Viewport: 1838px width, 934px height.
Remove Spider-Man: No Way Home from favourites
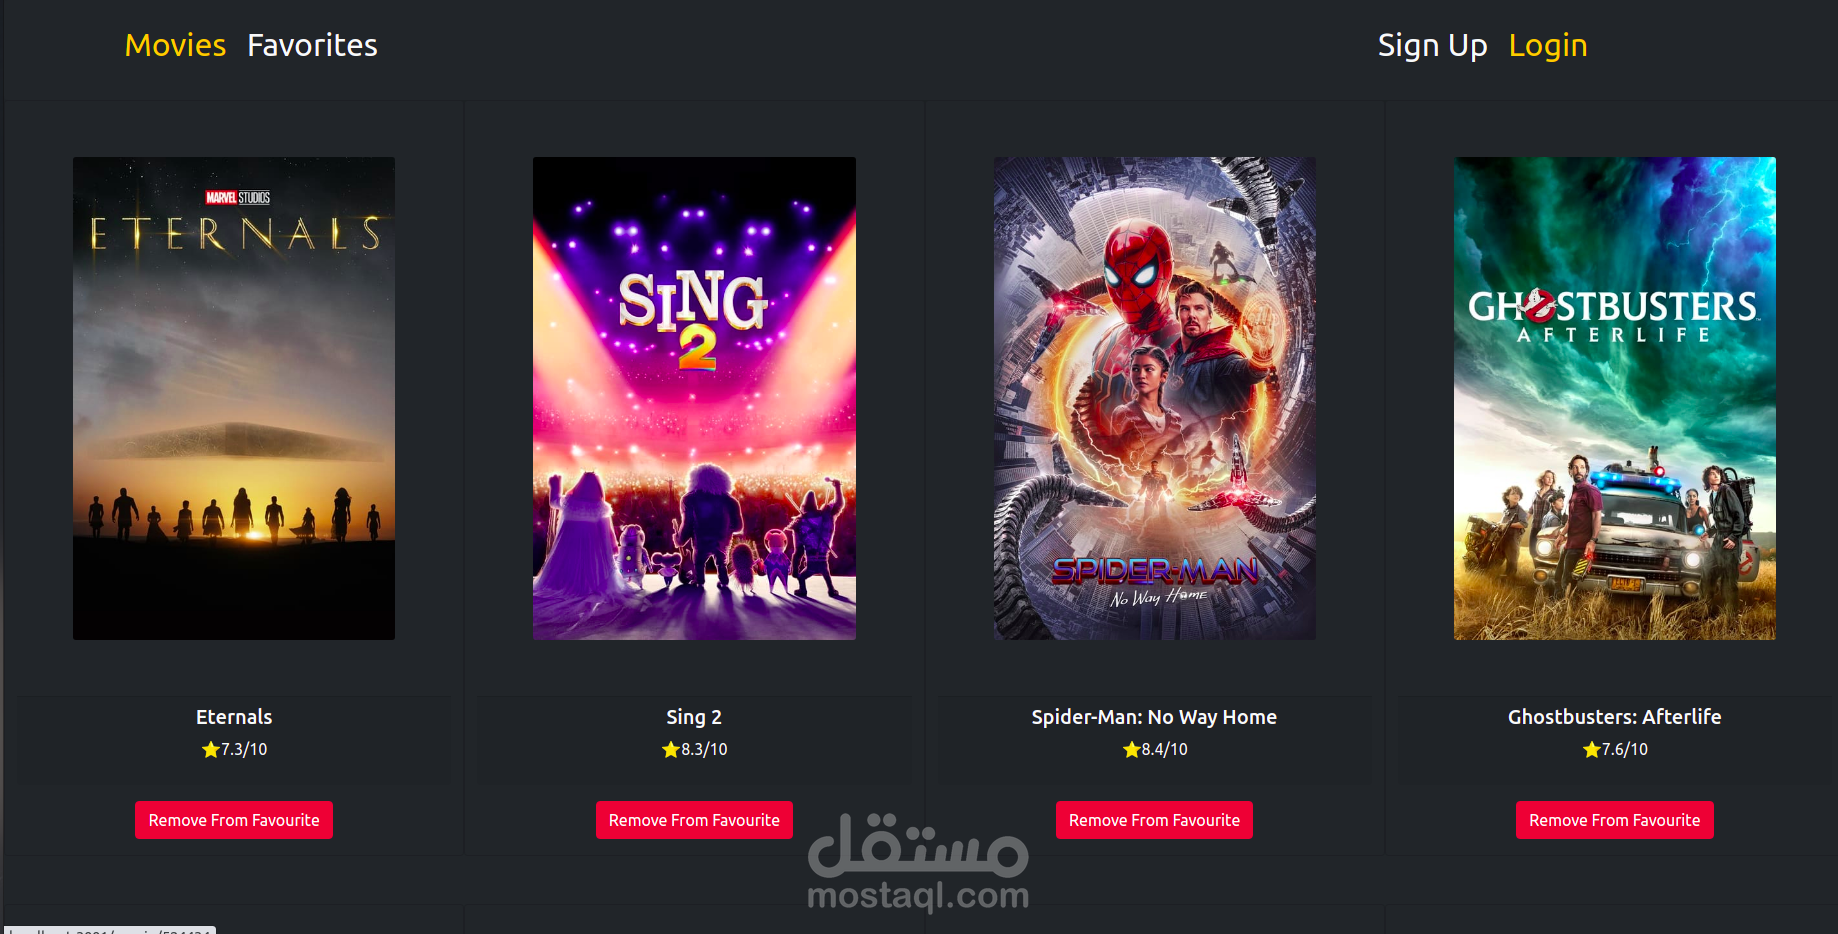[x=1154, y=820]
